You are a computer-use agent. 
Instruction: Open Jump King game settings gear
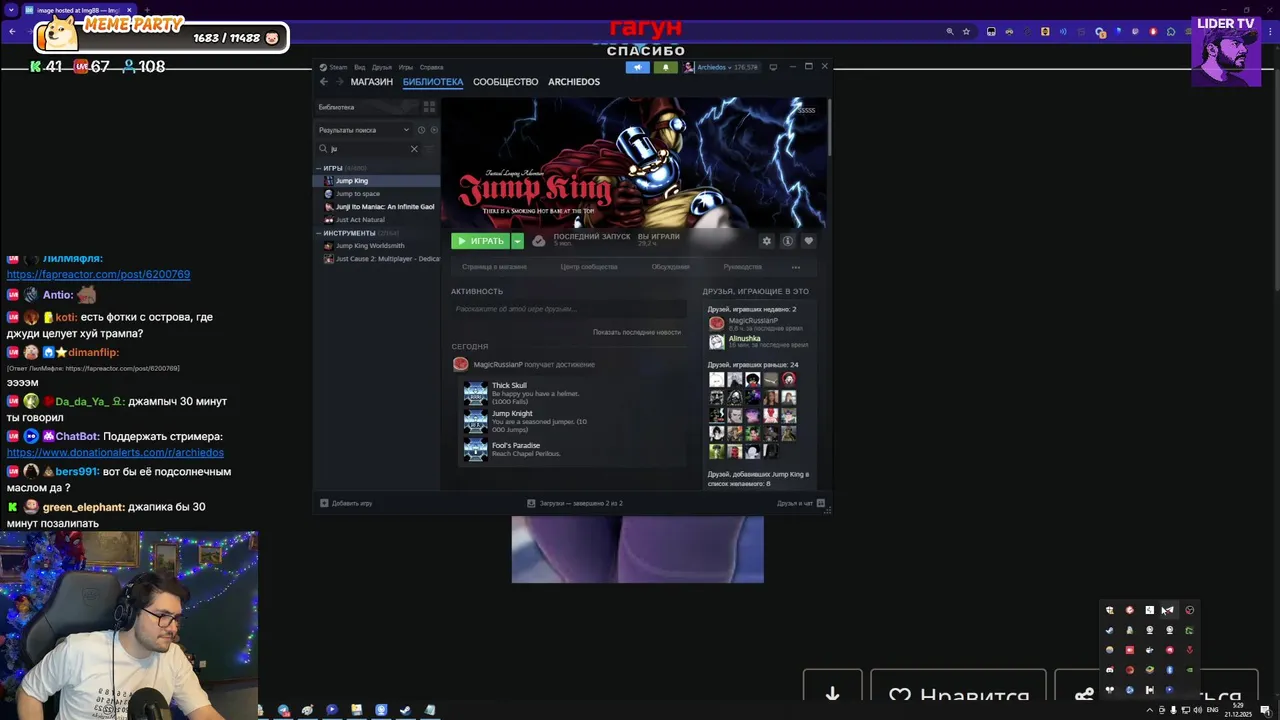767,241
